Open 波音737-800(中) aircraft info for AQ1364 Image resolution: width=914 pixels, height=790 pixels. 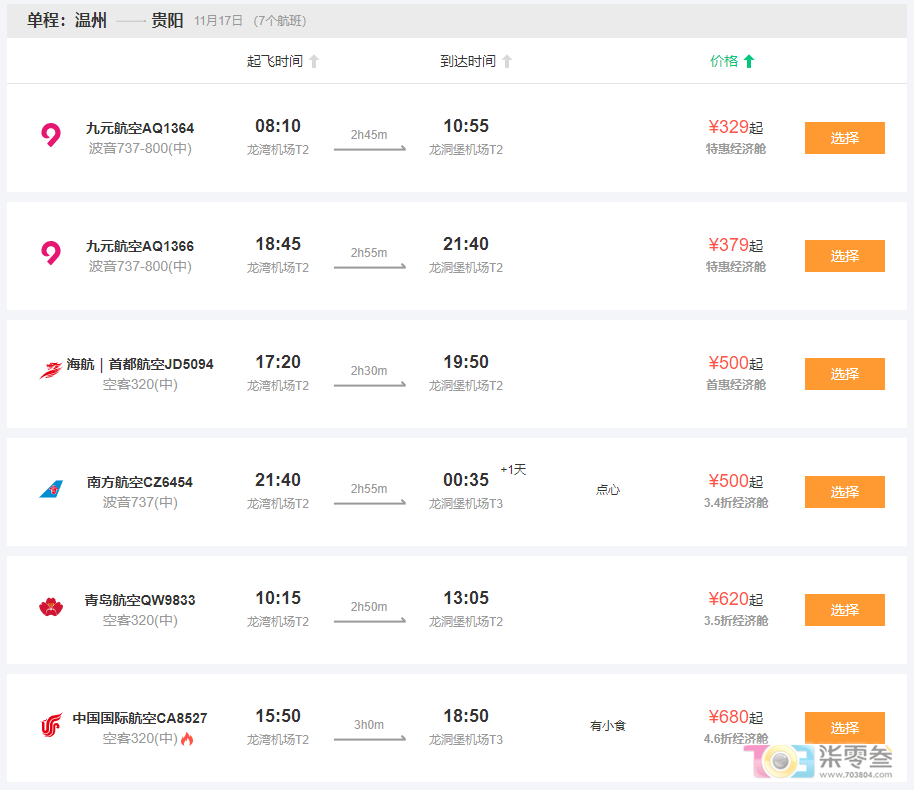[x=140, y=149]
